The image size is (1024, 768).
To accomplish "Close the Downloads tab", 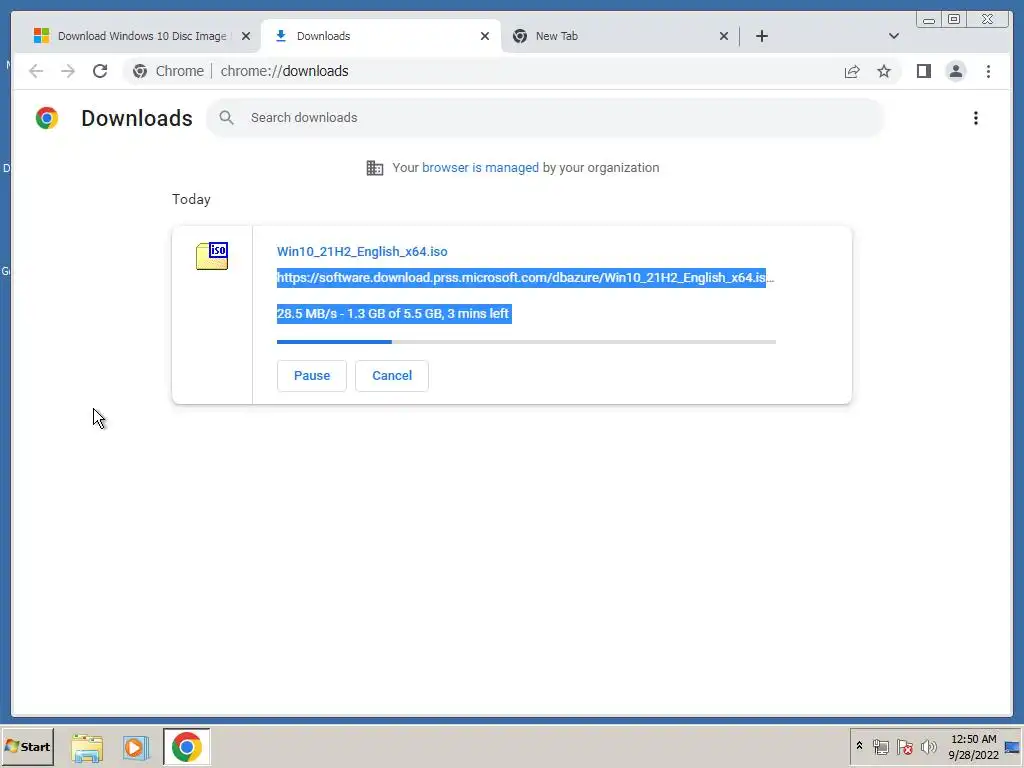I will tap(485, 36).
